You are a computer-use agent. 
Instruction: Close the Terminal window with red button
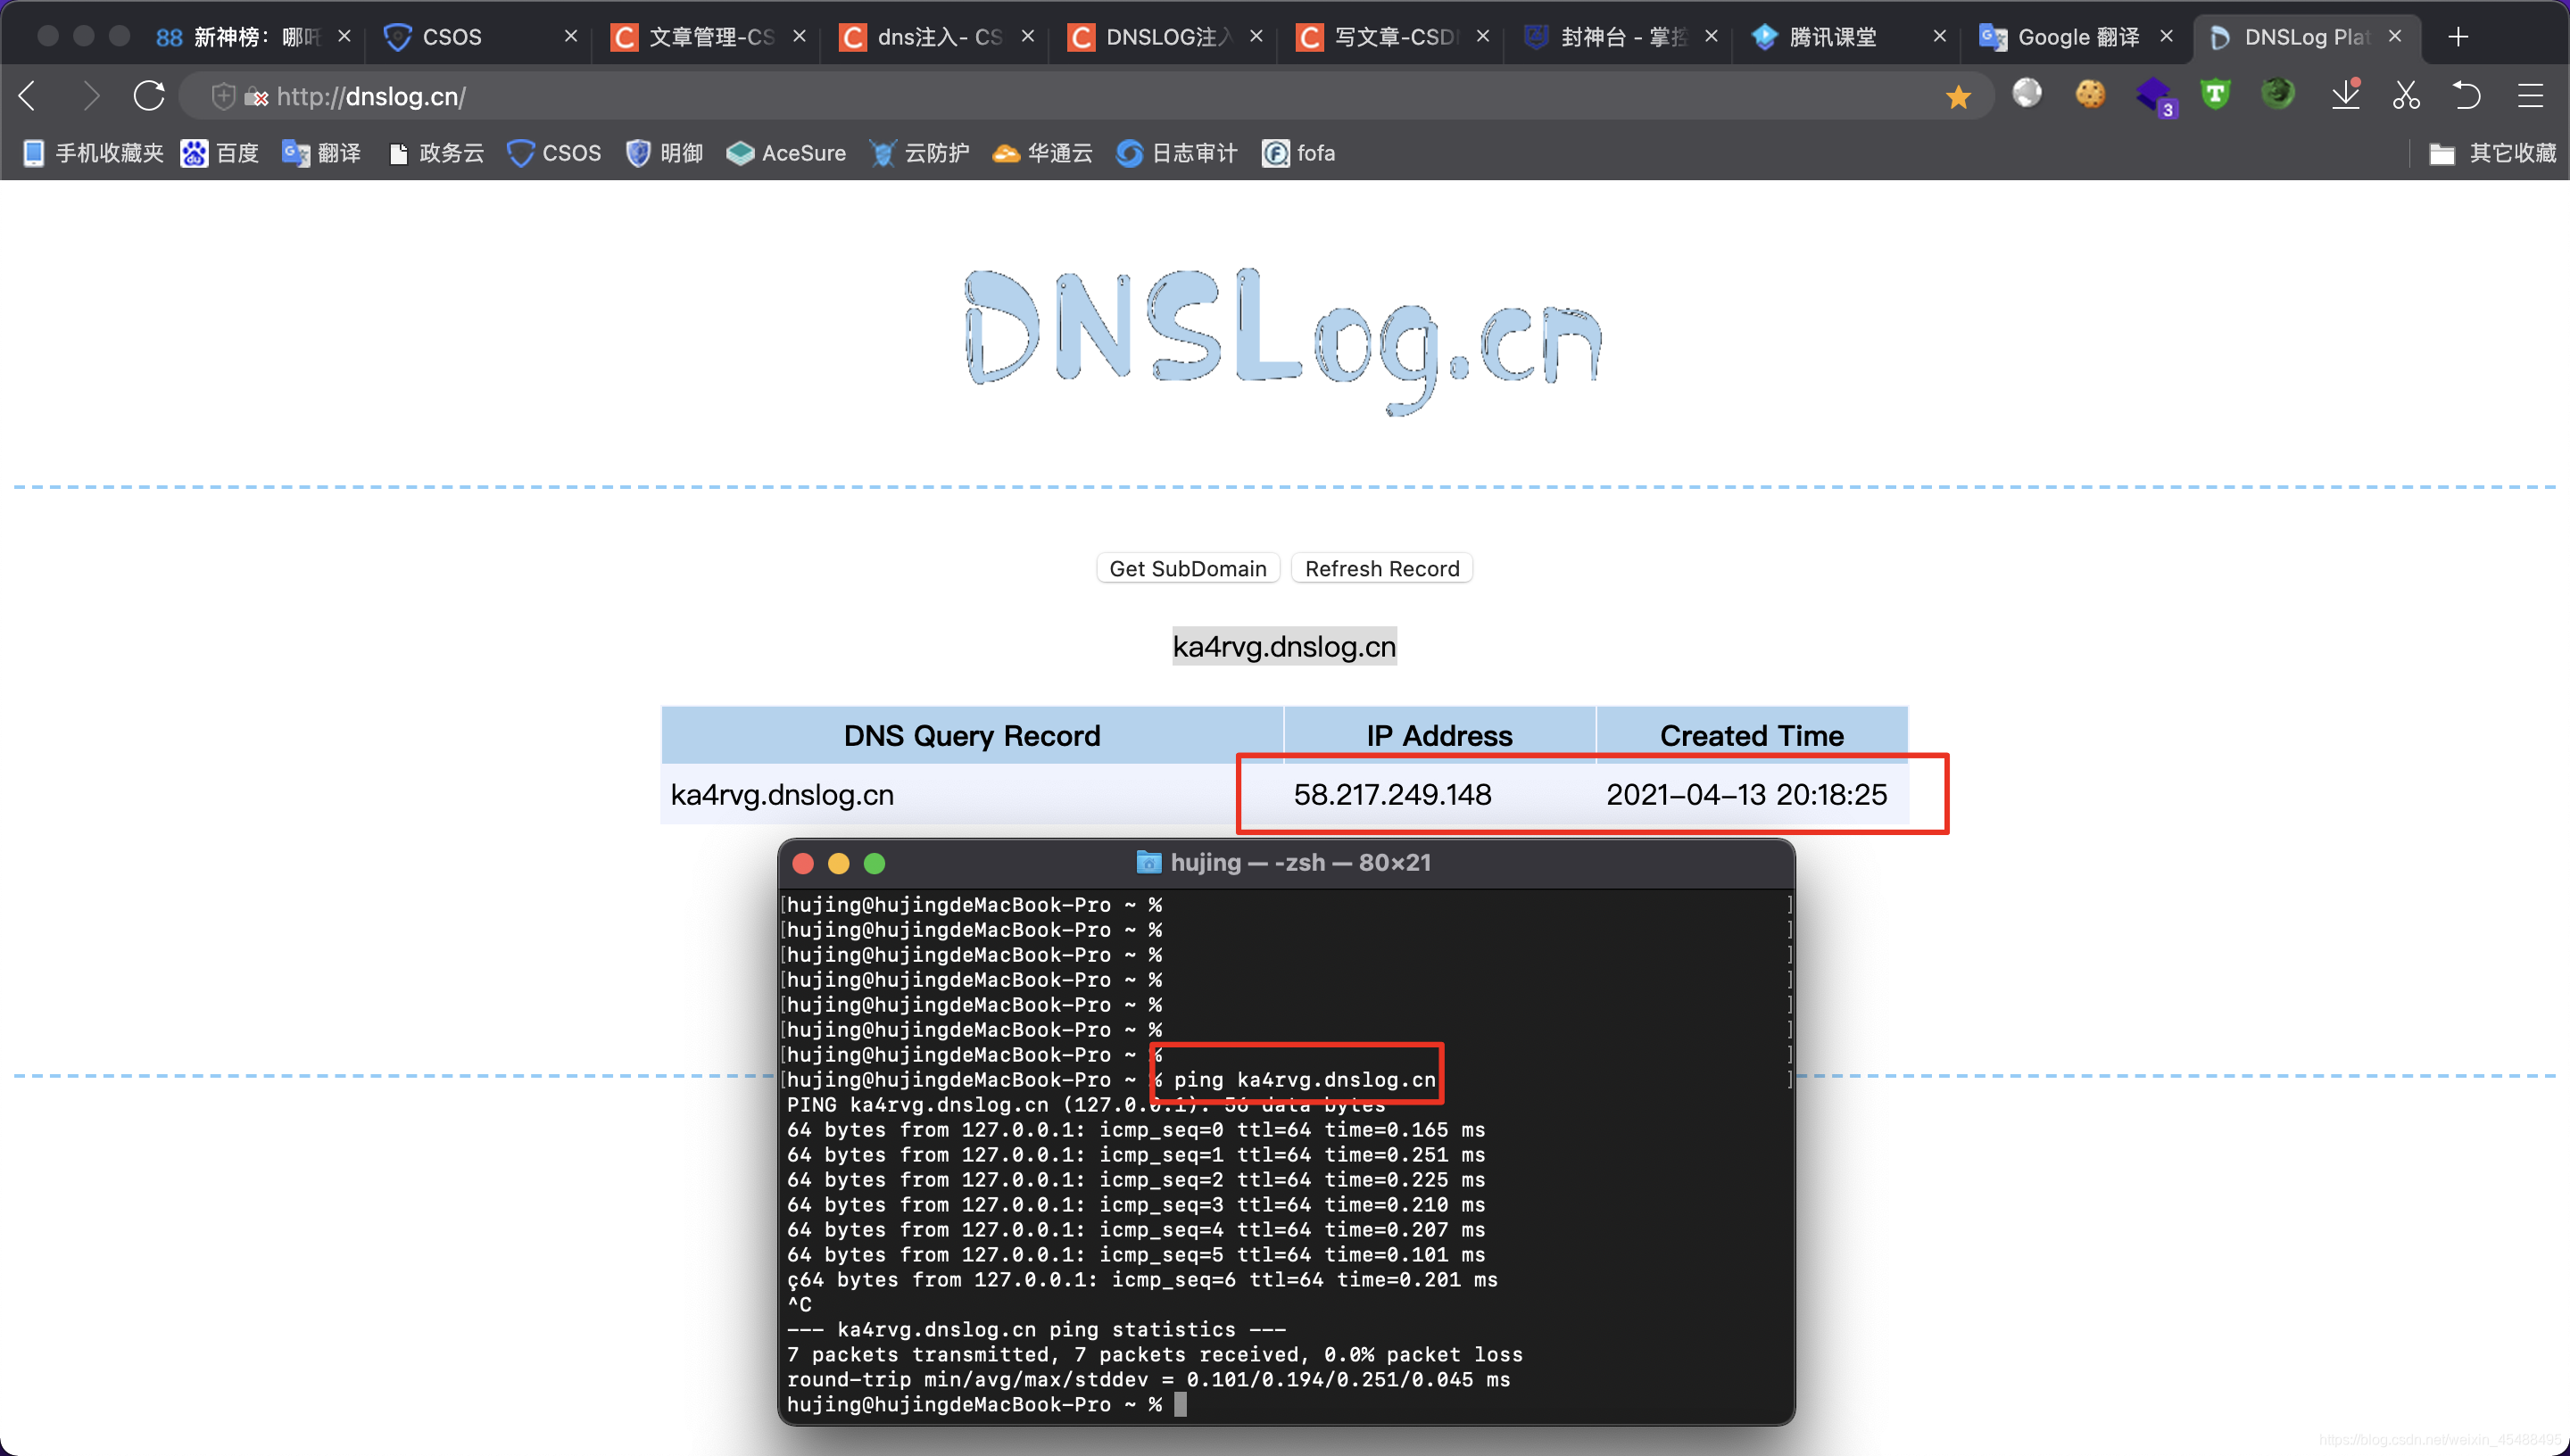803,863
